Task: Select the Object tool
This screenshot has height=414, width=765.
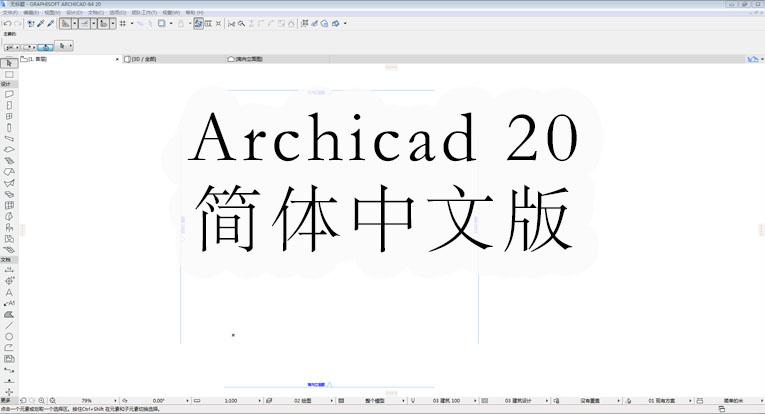Action: coord(9,228)
